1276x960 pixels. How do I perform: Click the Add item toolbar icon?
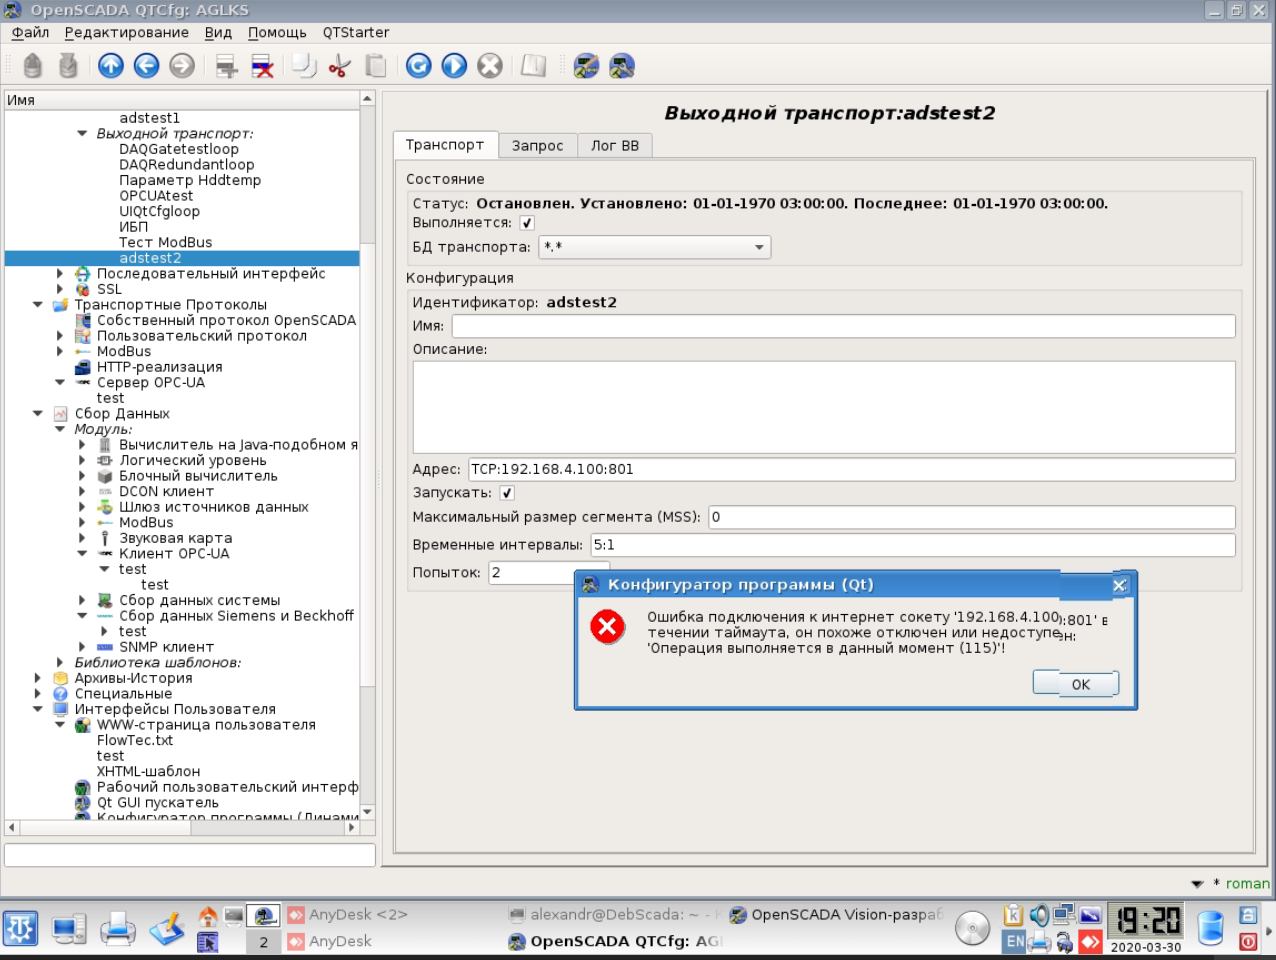point(227,66)
